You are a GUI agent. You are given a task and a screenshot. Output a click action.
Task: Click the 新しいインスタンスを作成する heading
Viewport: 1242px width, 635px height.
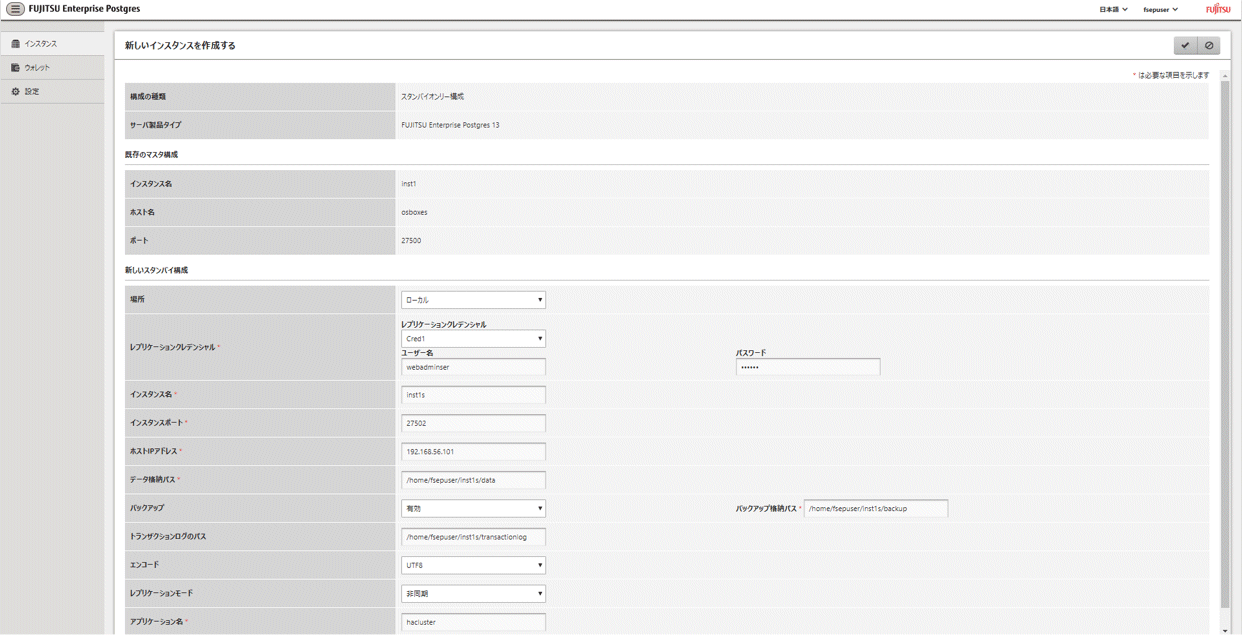tap(180, 46)
